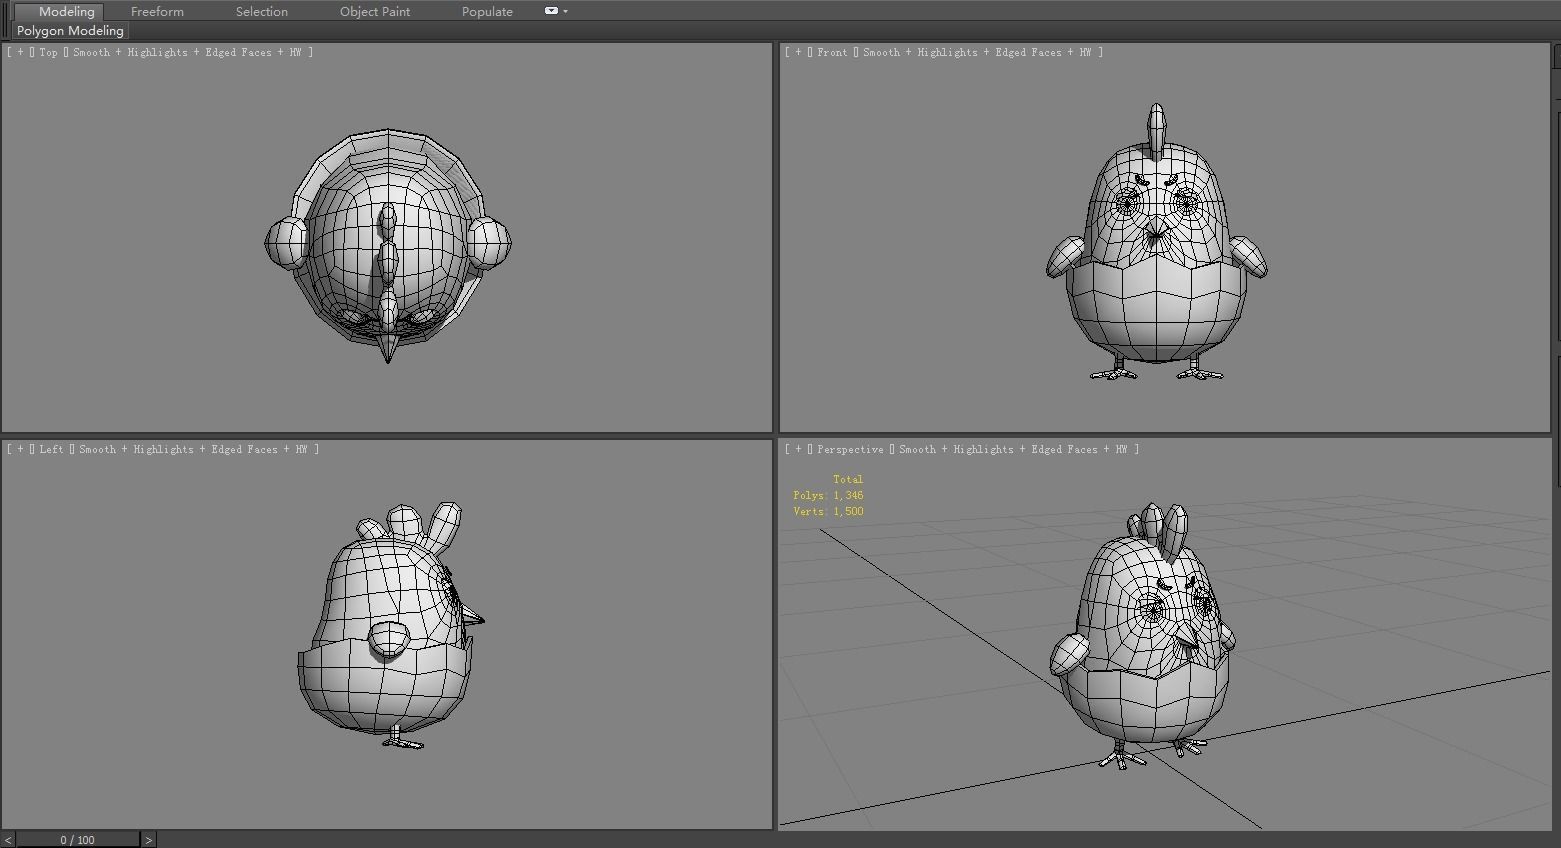Step time slider back with left arrow
The image size is (1561, 848).
[8, 839]
